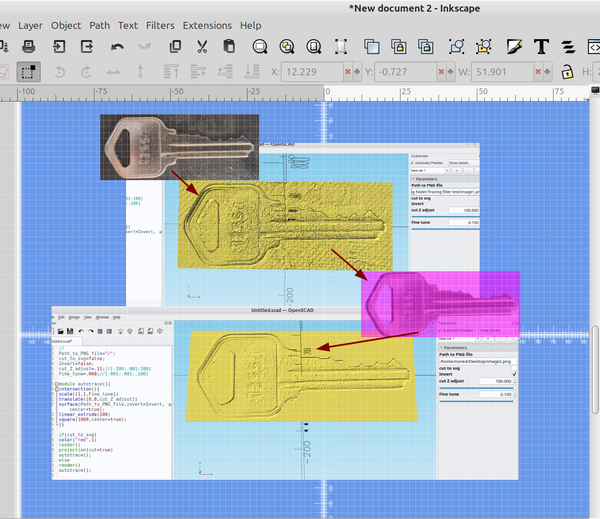Zoom to fit drawing
This screenshot has height=519, width=600.
[287, 47]
